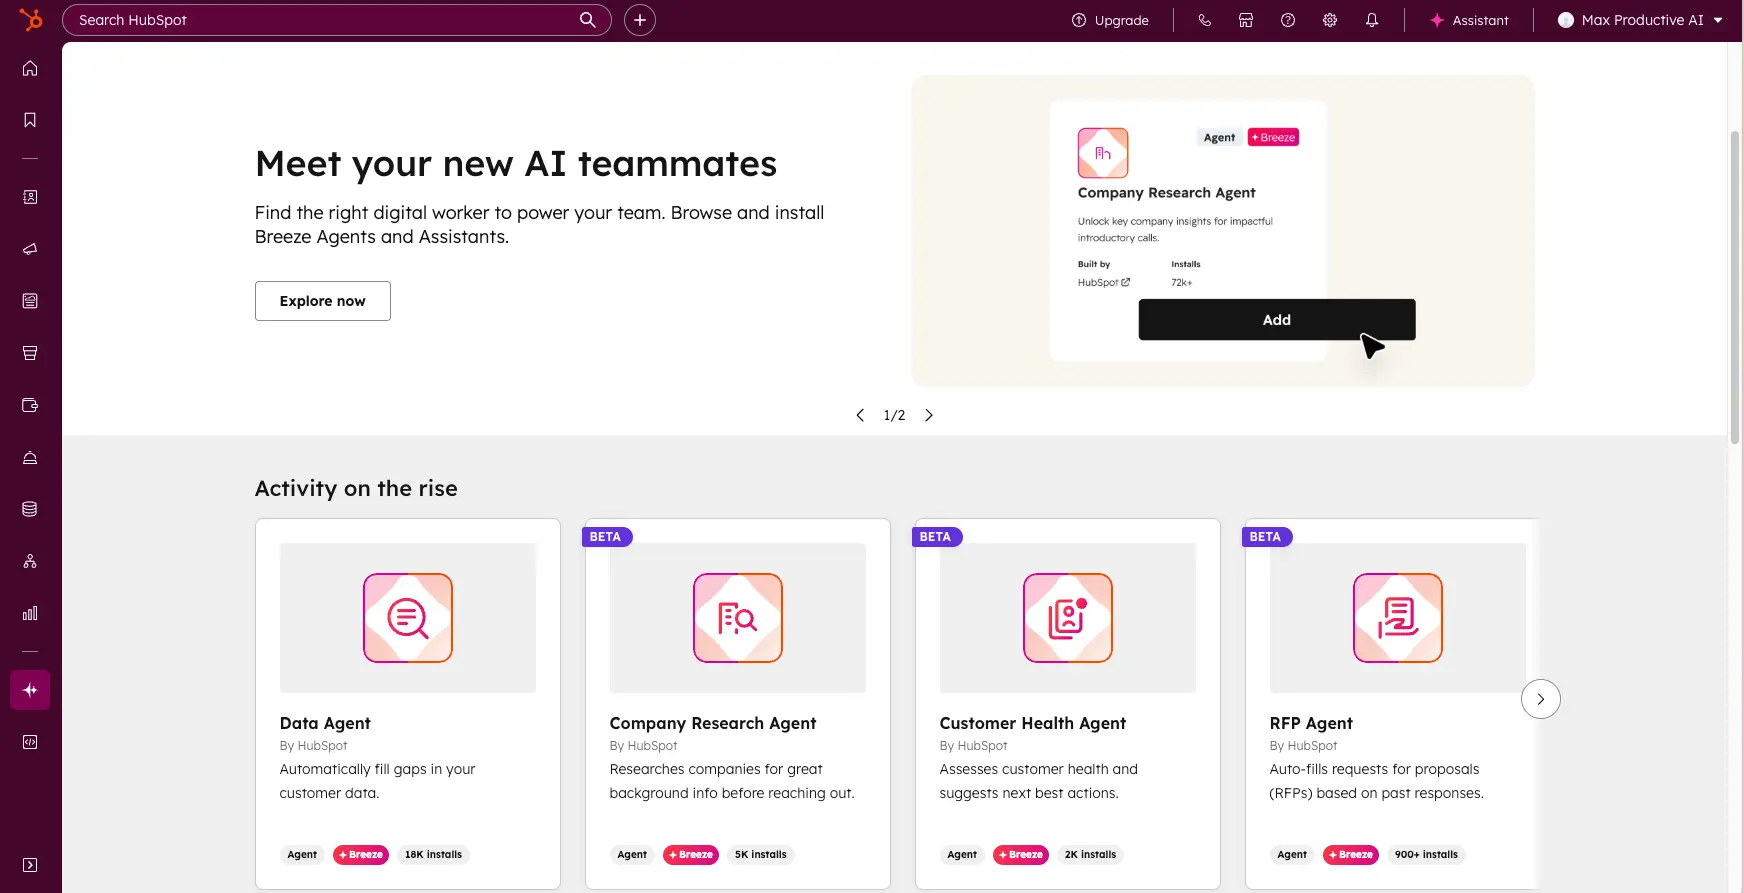Screen dimensions: 1744x893
Task: Click the Breeze AI sparkle sidebar icon
Action: coord(30,690)
